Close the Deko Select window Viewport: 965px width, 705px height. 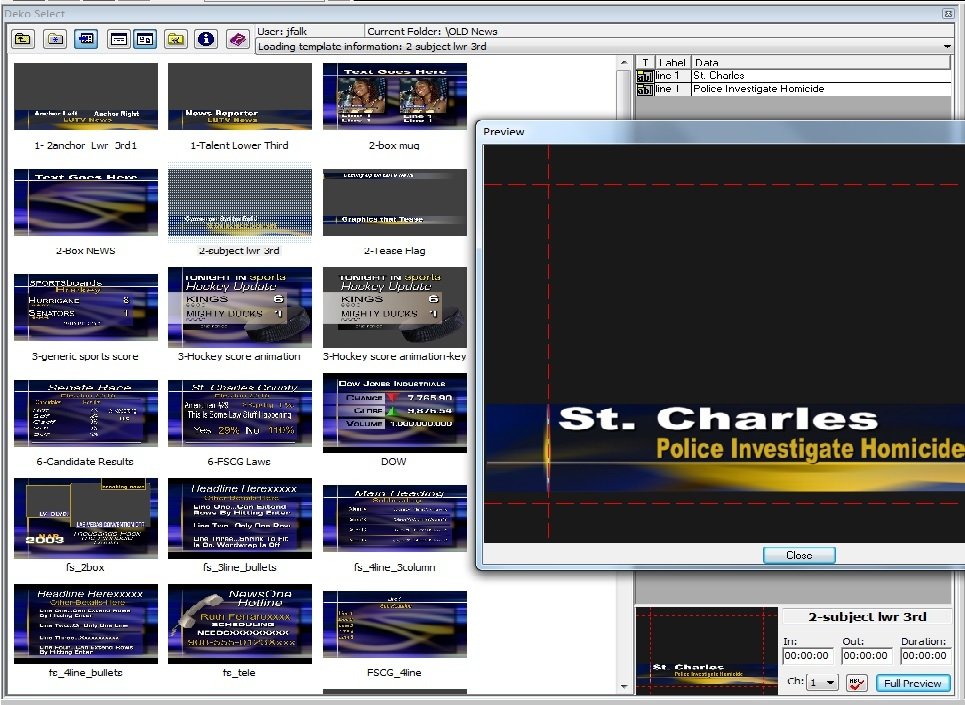(948, 13)
